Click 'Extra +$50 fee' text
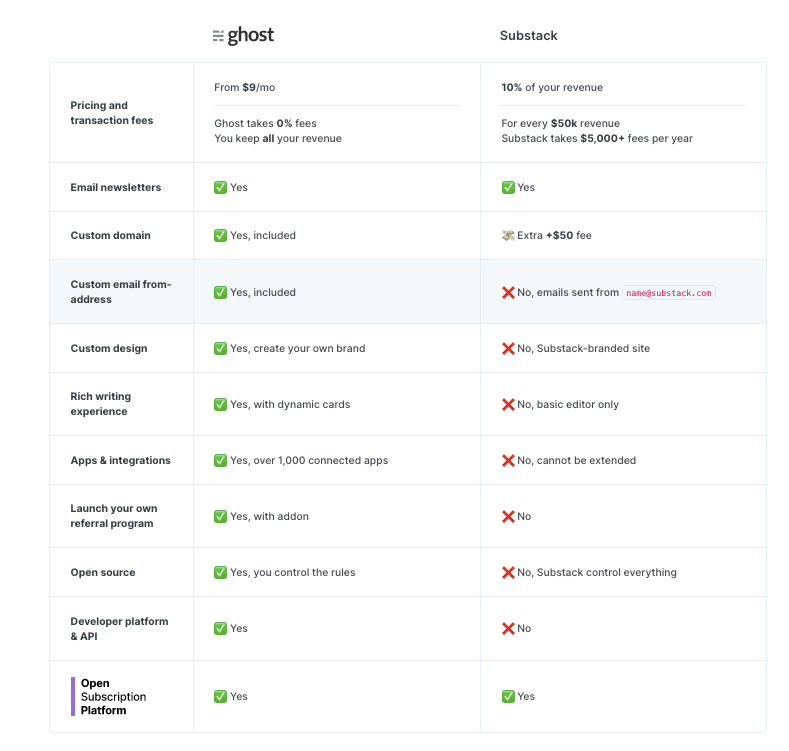 pos(554,235)
